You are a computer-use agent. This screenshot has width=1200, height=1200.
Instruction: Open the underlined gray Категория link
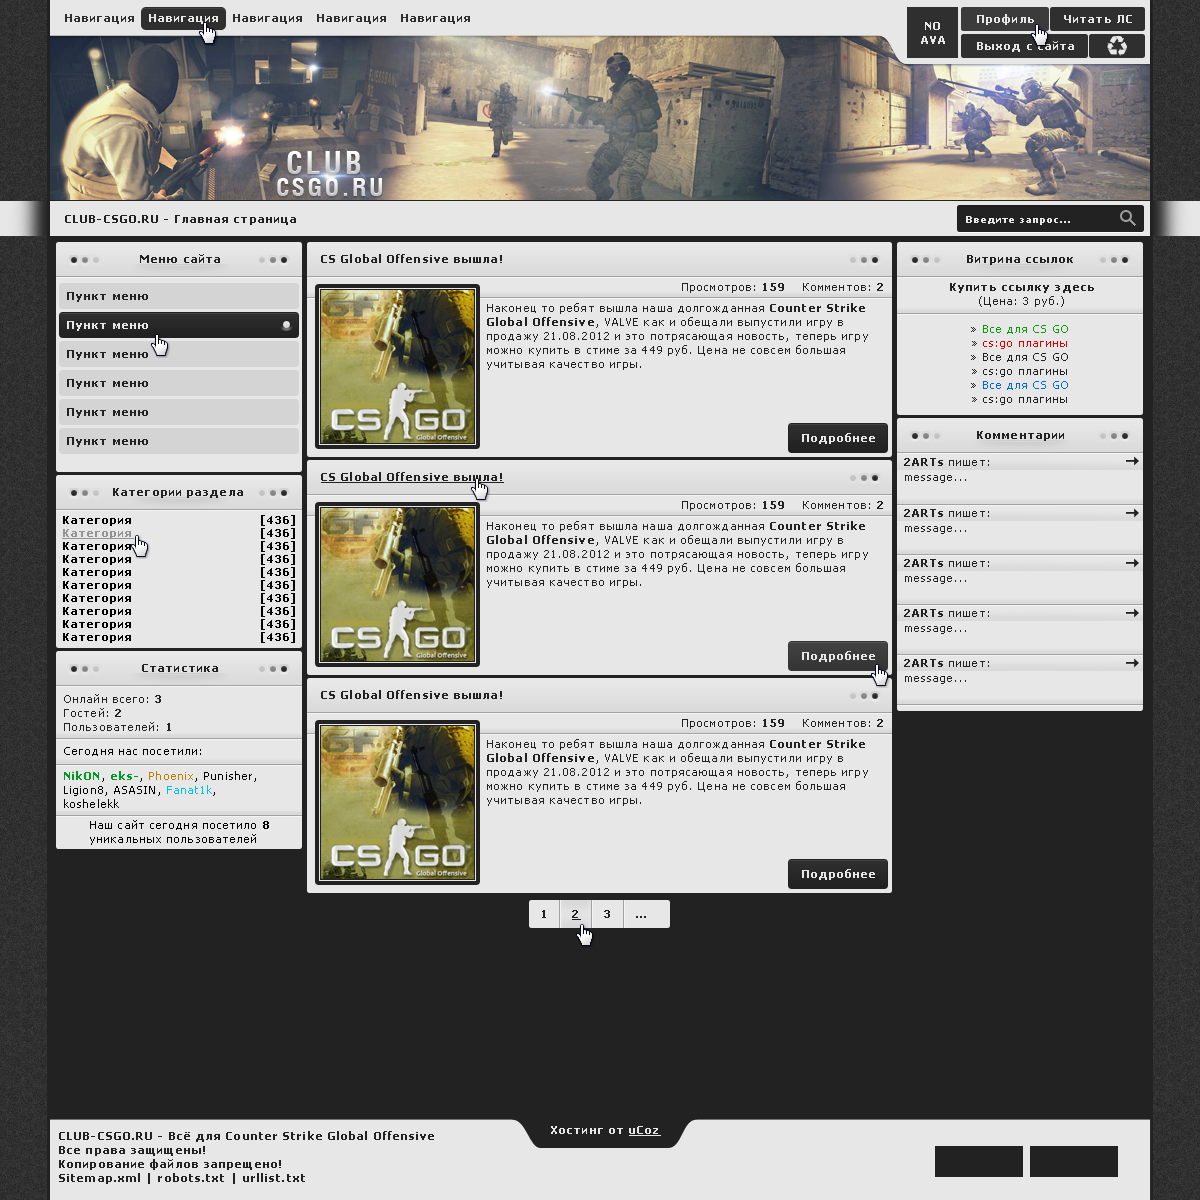pos(97,533)
